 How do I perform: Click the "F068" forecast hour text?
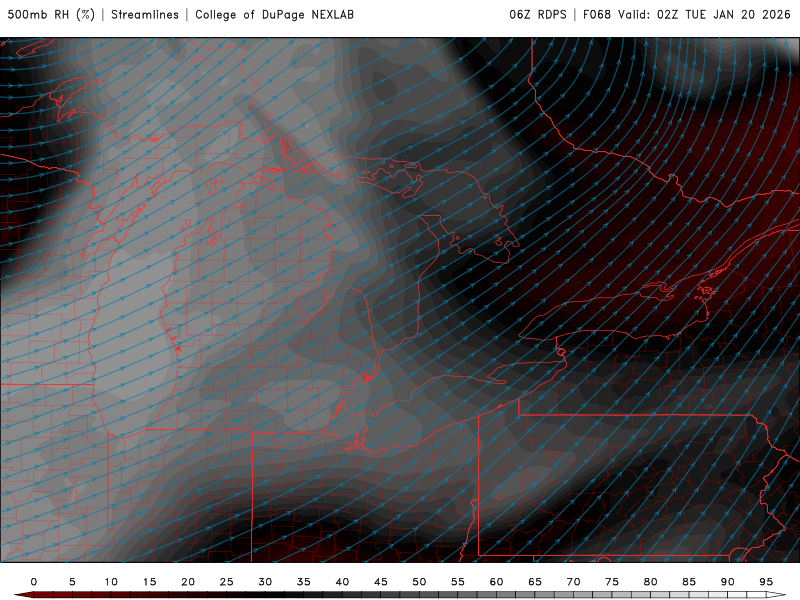(x=596, y=14)
